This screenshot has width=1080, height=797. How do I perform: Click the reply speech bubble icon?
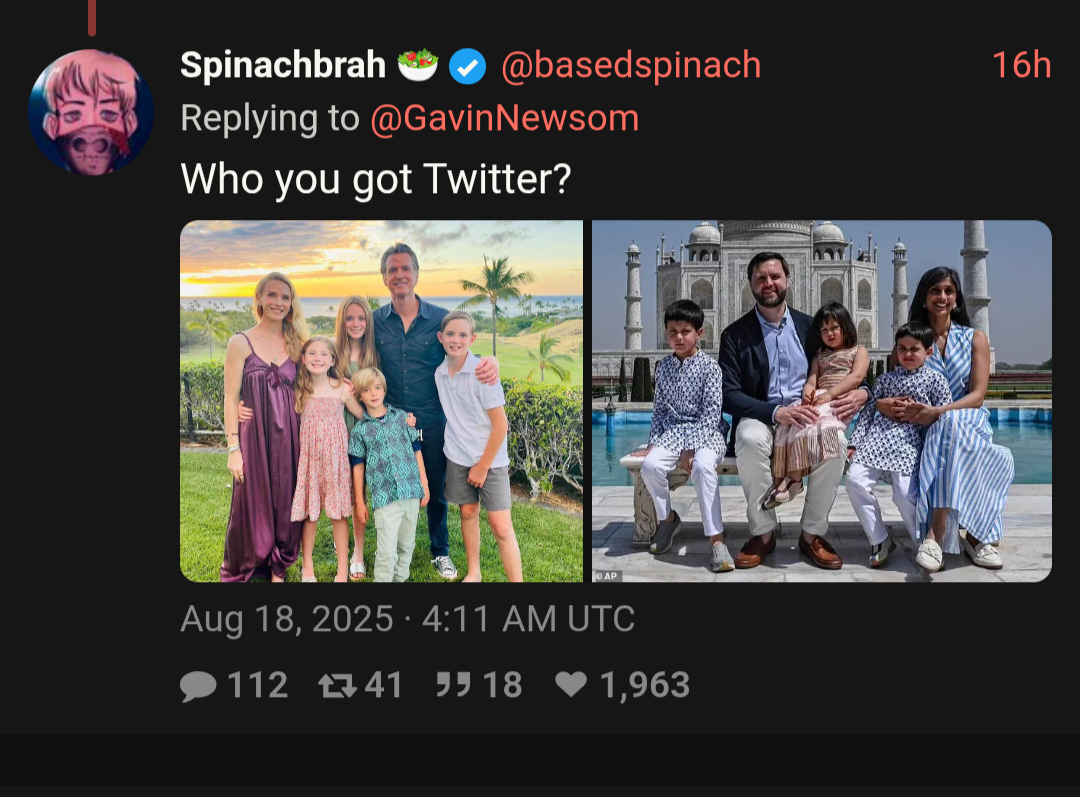point(198,686)
